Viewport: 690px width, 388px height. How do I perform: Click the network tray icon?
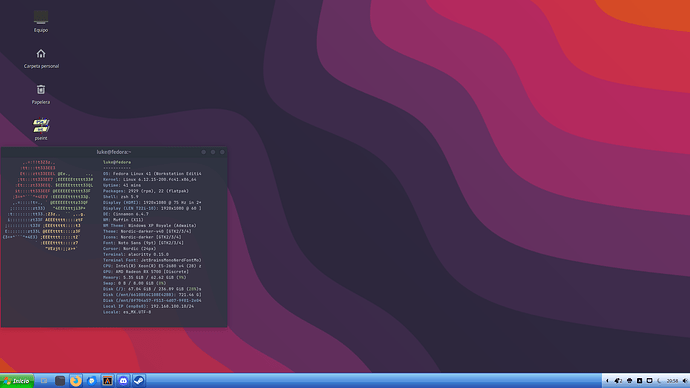coord(629,381)
